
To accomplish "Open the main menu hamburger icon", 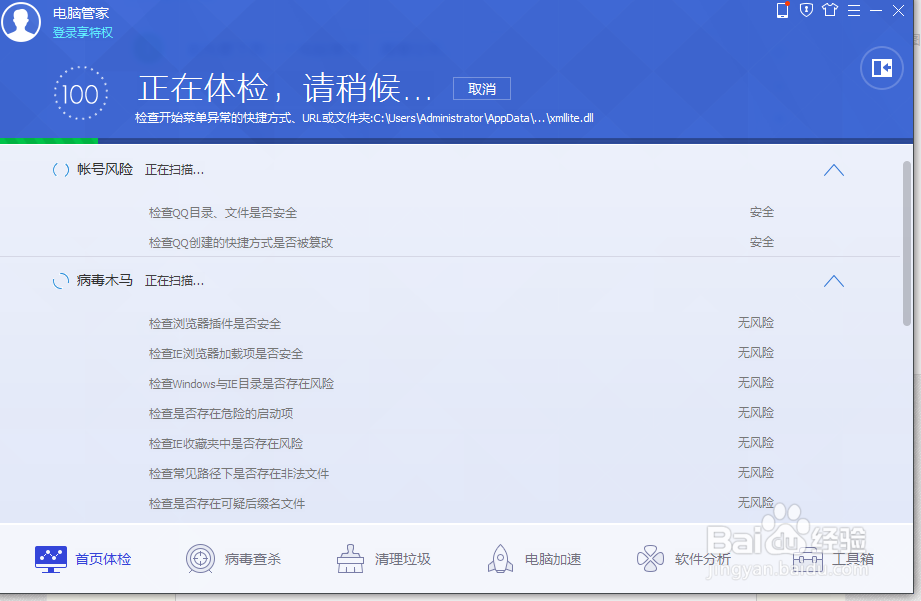I will pyautogui.click(x=854, y=11).
